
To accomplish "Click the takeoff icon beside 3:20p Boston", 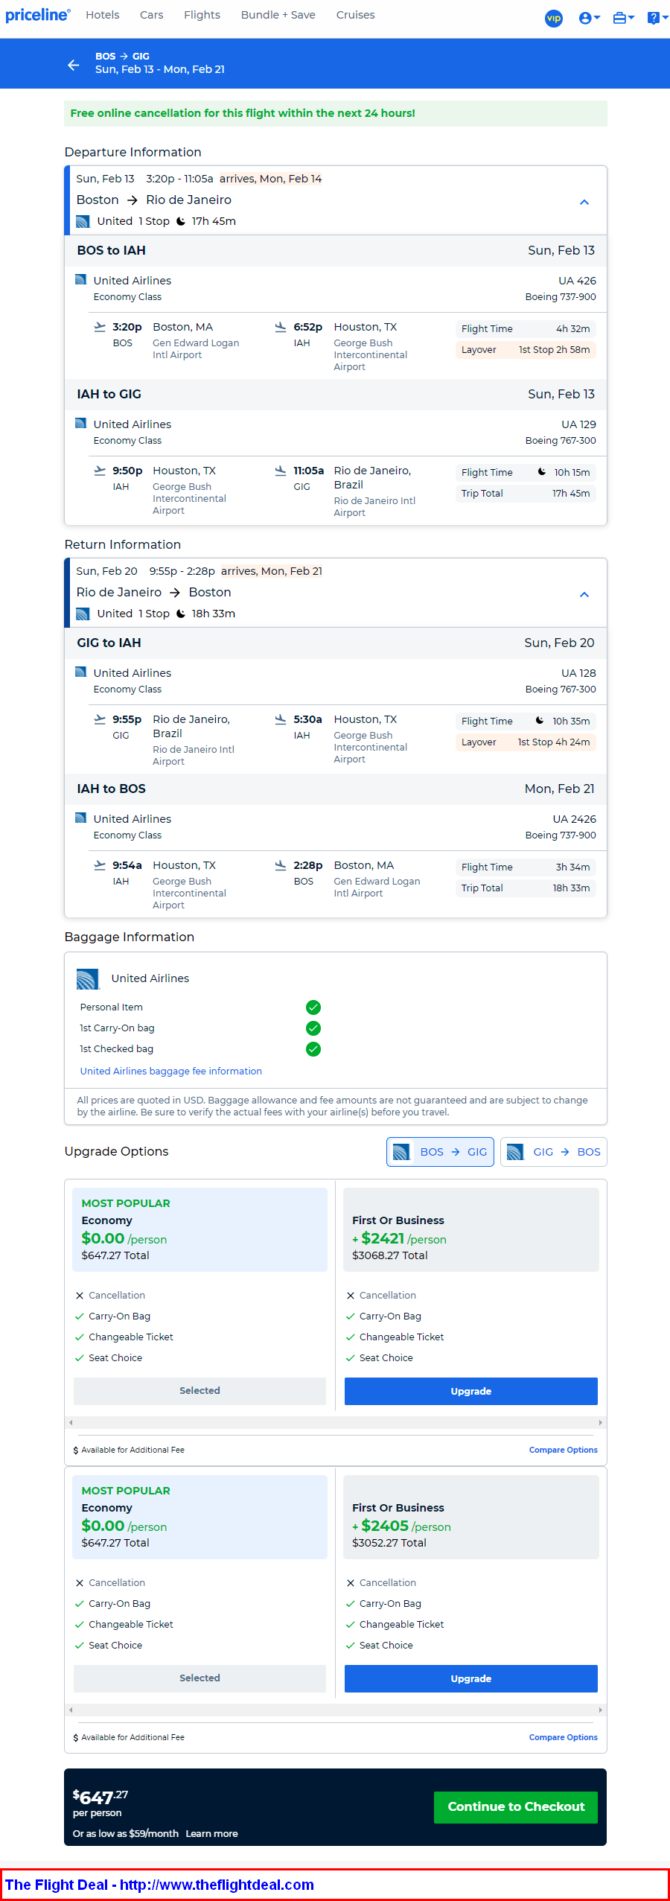I will [x=99, y=327].
